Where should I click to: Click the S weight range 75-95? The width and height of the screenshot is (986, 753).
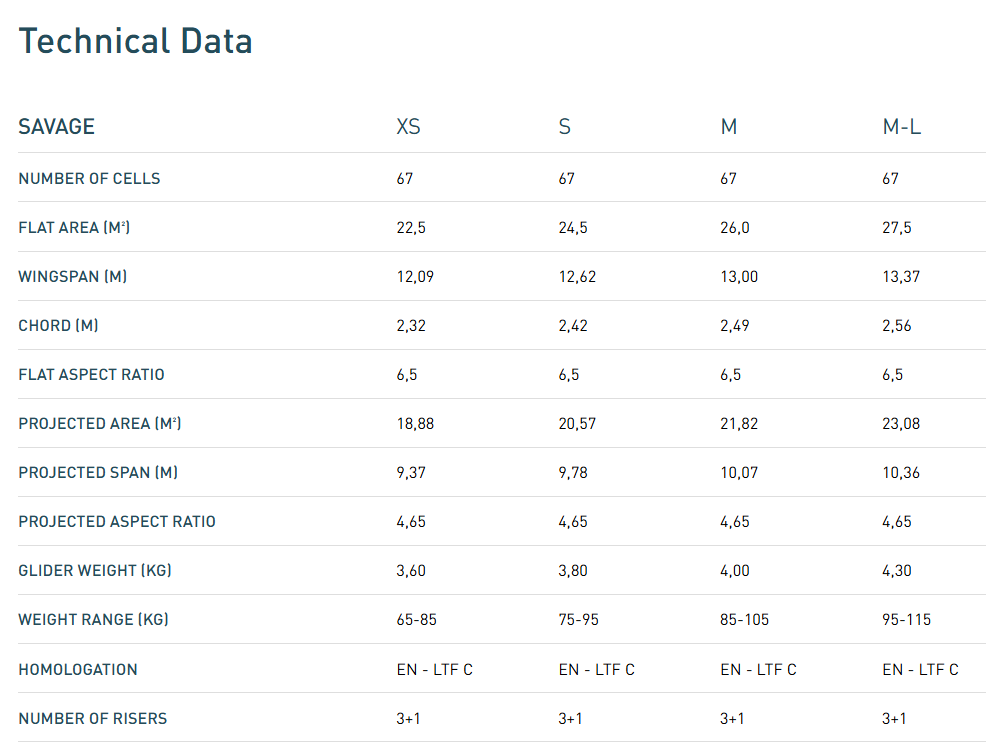pyautogui.click(x=579, y=620)
